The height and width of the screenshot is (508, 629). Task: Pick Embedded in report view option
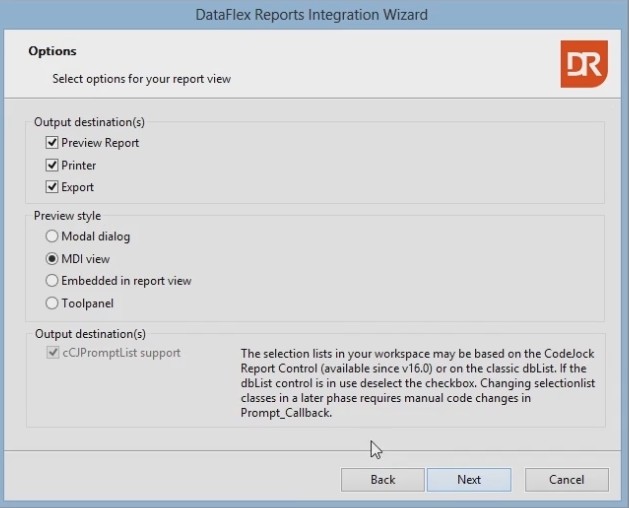pos(52,281)
